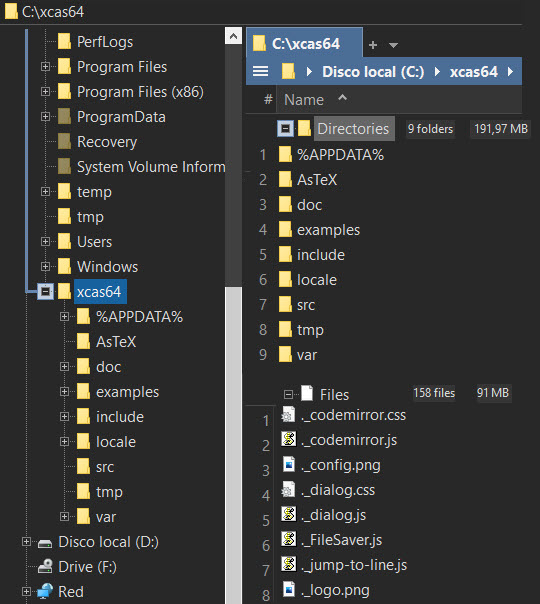Image resolution: width=540 pixels, height=604 pixels.
Task: Sort by Name column header
Action: [400, 99]
